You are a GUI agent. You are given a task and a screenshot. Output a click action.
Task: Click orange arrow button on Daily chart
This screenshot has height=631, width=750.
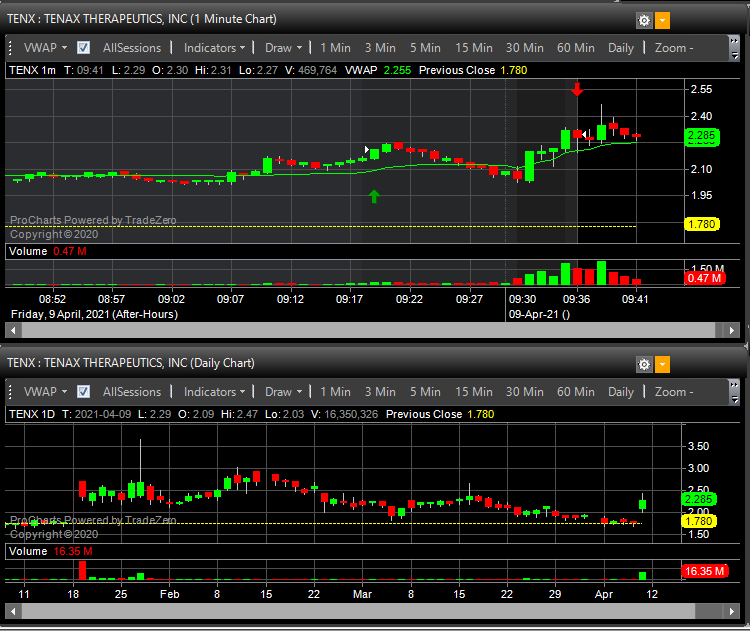click(x=663, y=364)
